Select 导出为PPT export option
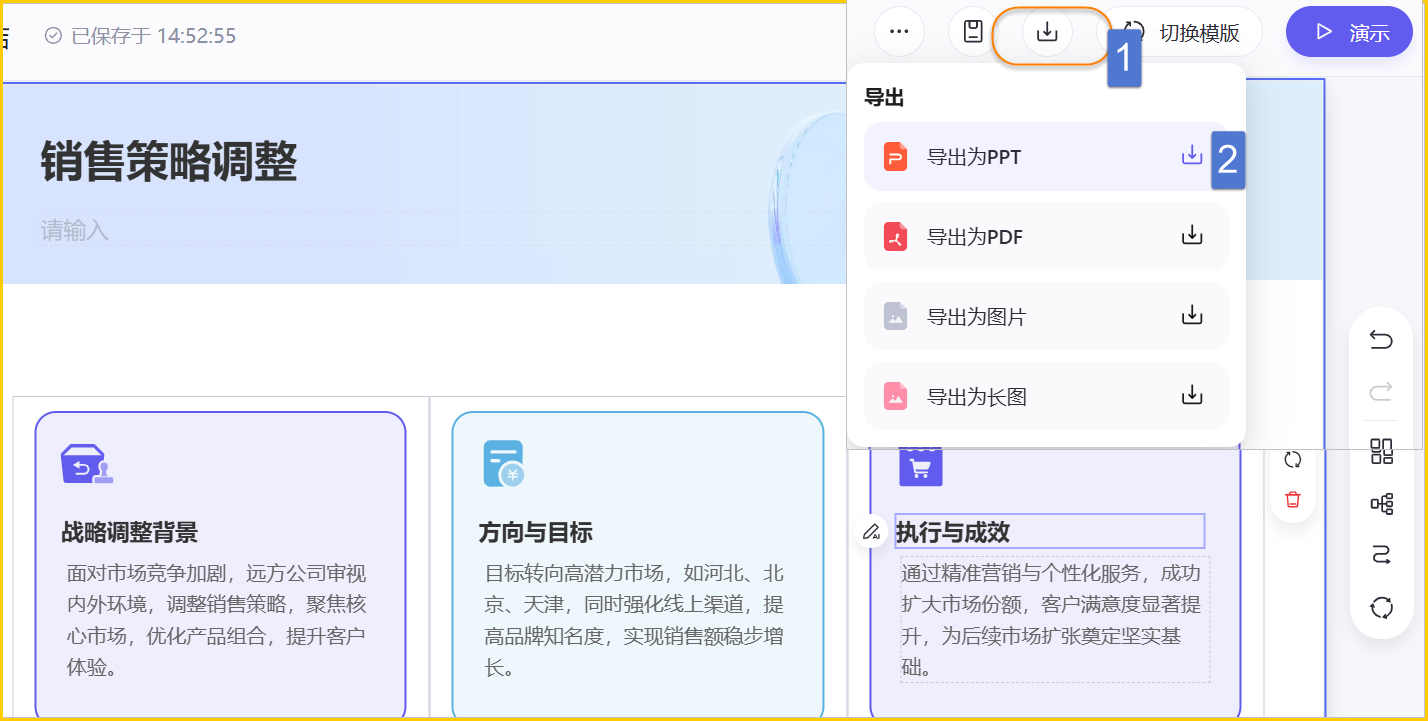The image size is (1428, 721). 1046,157
